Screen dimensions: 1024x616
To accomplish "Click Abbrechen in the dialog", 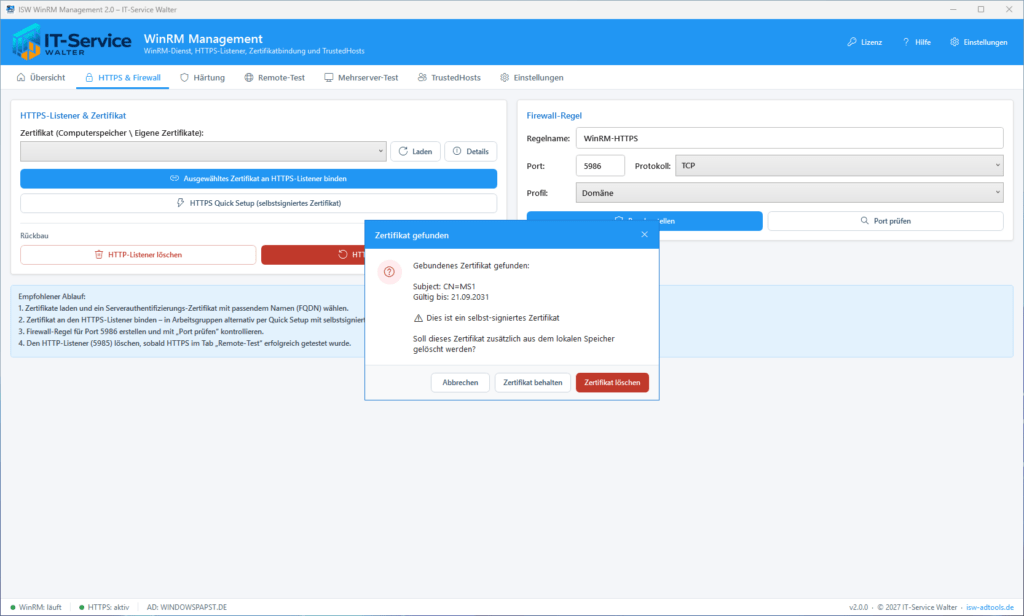I will pyautogui.click(x=460, y=383).
